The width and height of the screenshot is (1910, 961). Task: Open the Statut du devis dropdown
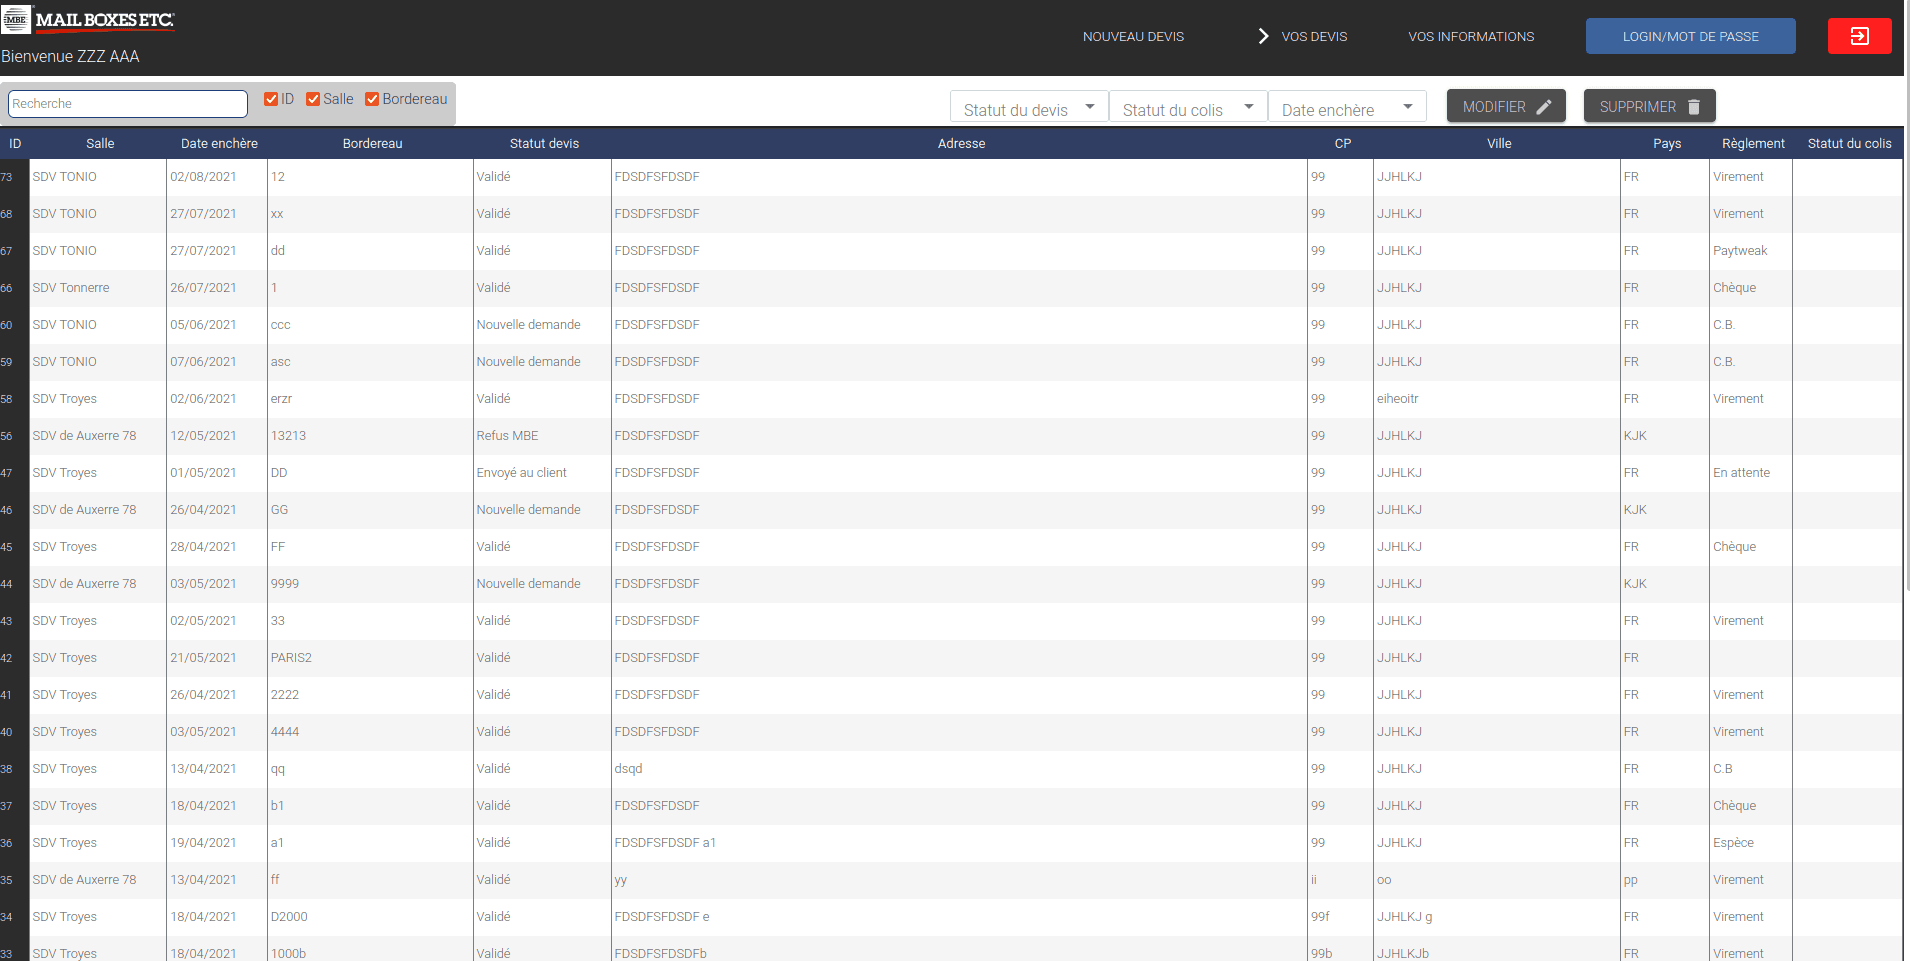pyautogui.click(x=1028, y=109)
